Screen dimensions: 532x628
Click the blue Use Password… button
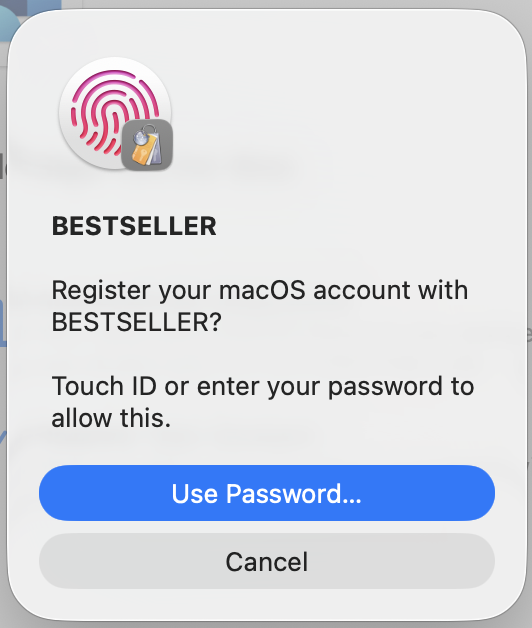[267, 493]
